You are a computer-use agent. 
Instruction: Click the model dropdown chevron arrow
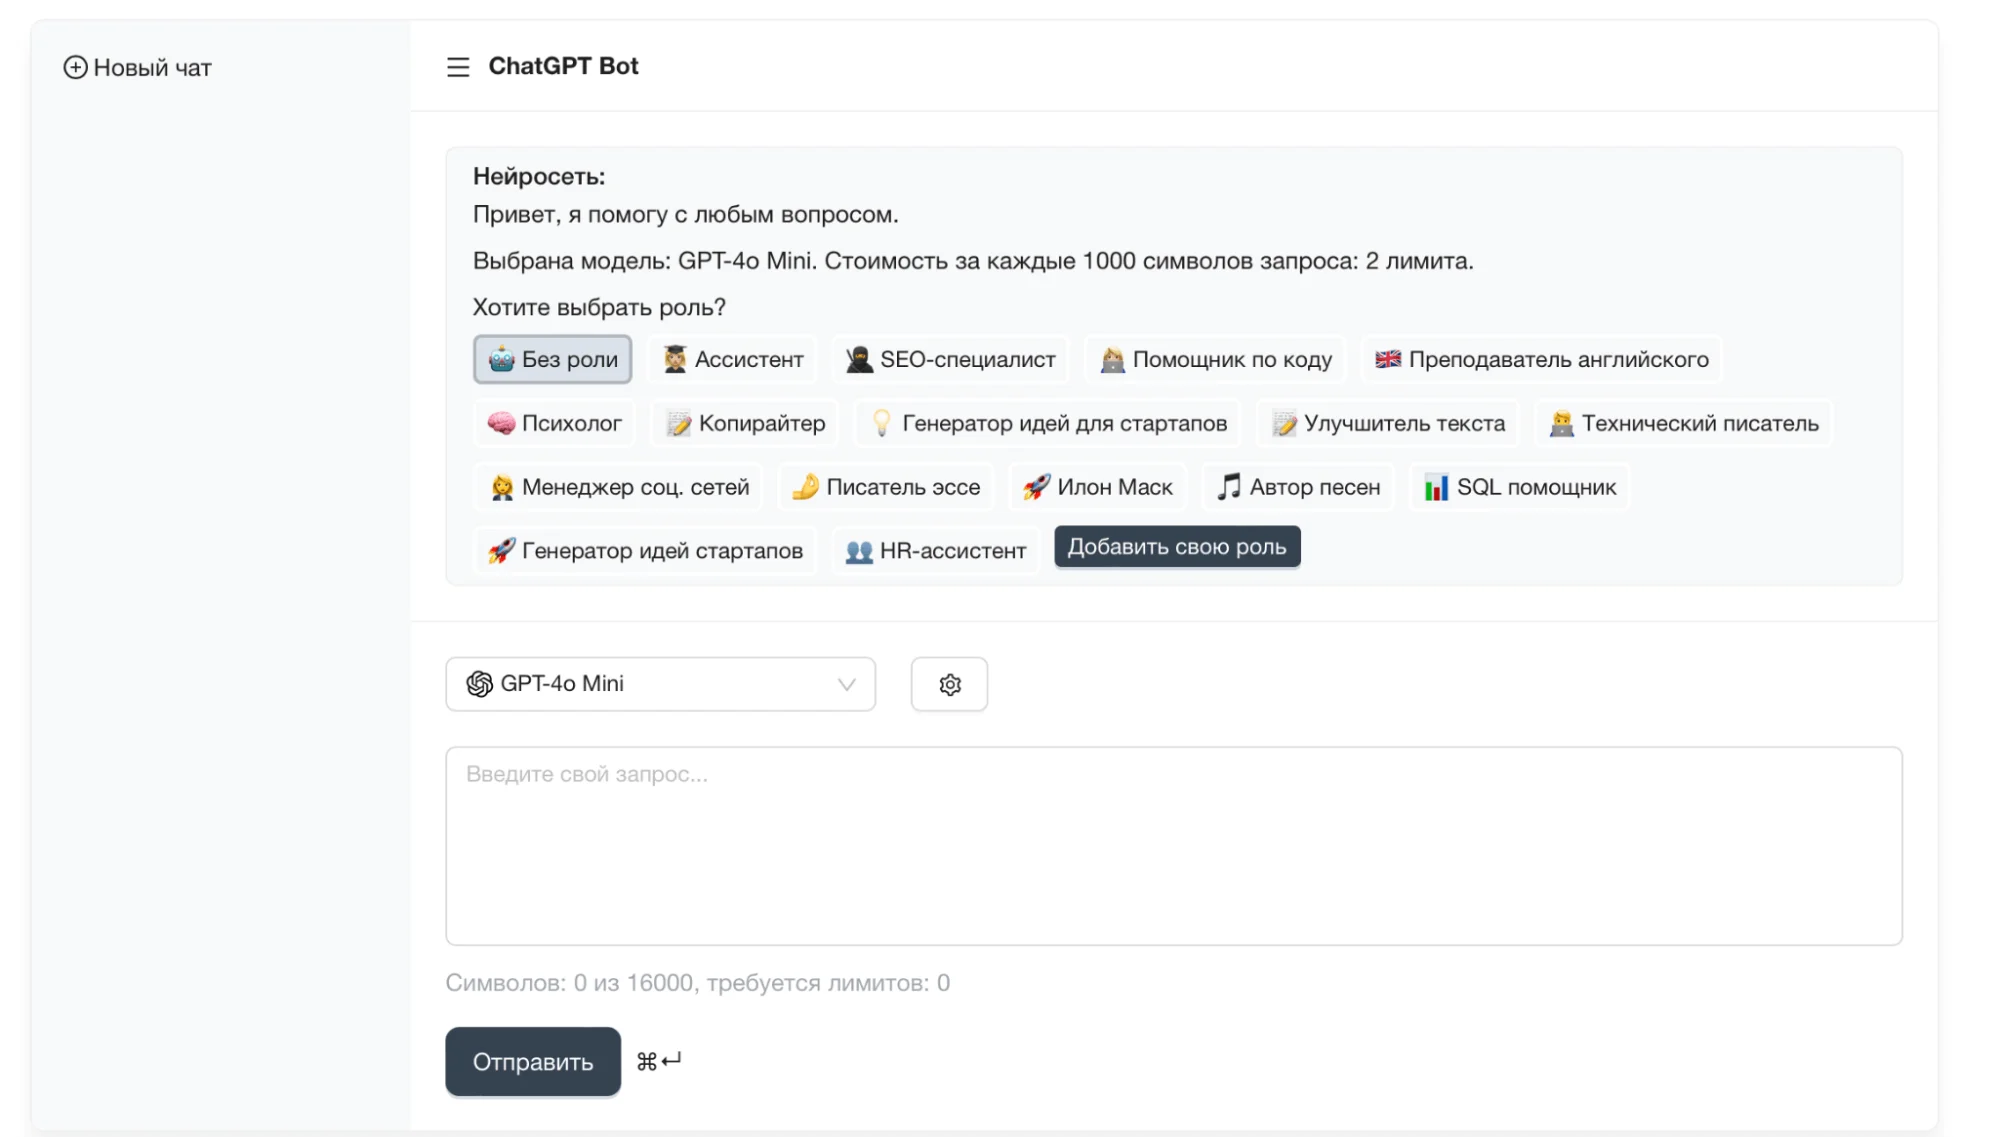click(x=846, y=684)
